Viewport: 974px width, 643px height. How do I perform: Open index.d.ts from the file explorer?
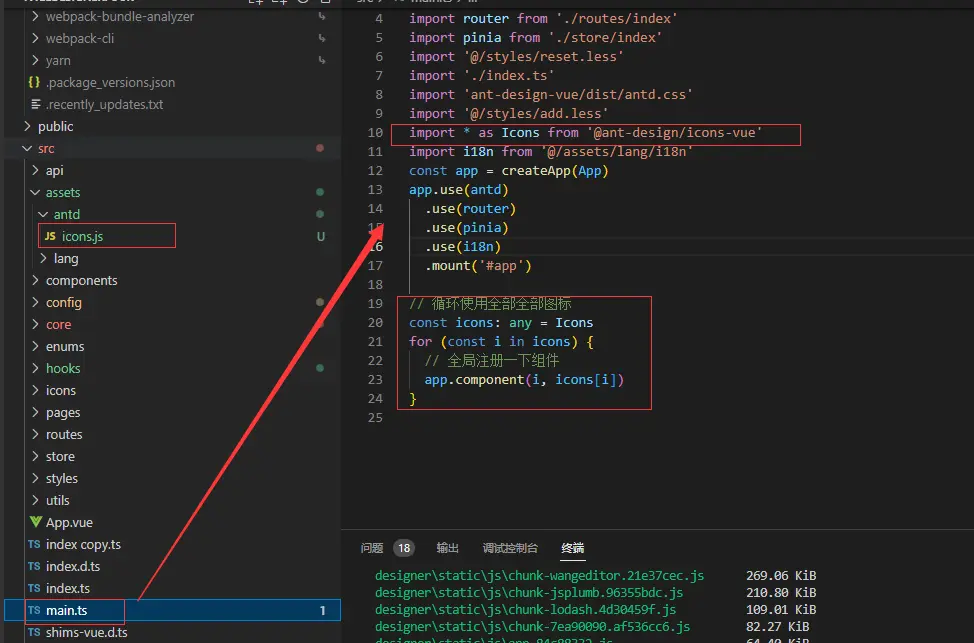coord(73,567)
